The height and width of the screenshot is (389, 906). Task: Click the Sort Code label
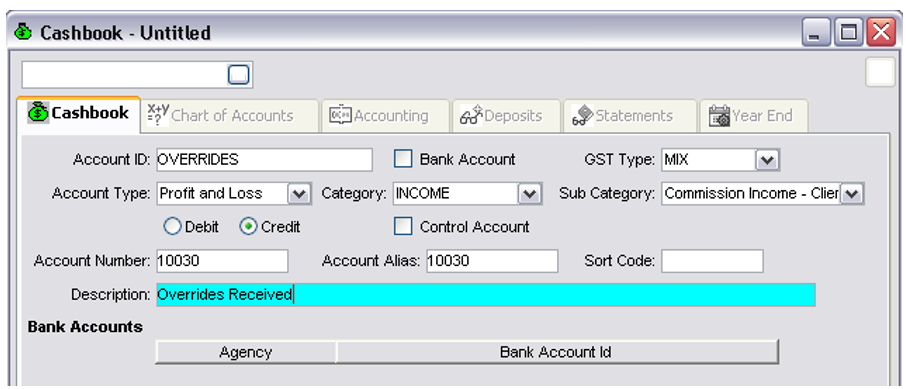(x=619, y=261)
